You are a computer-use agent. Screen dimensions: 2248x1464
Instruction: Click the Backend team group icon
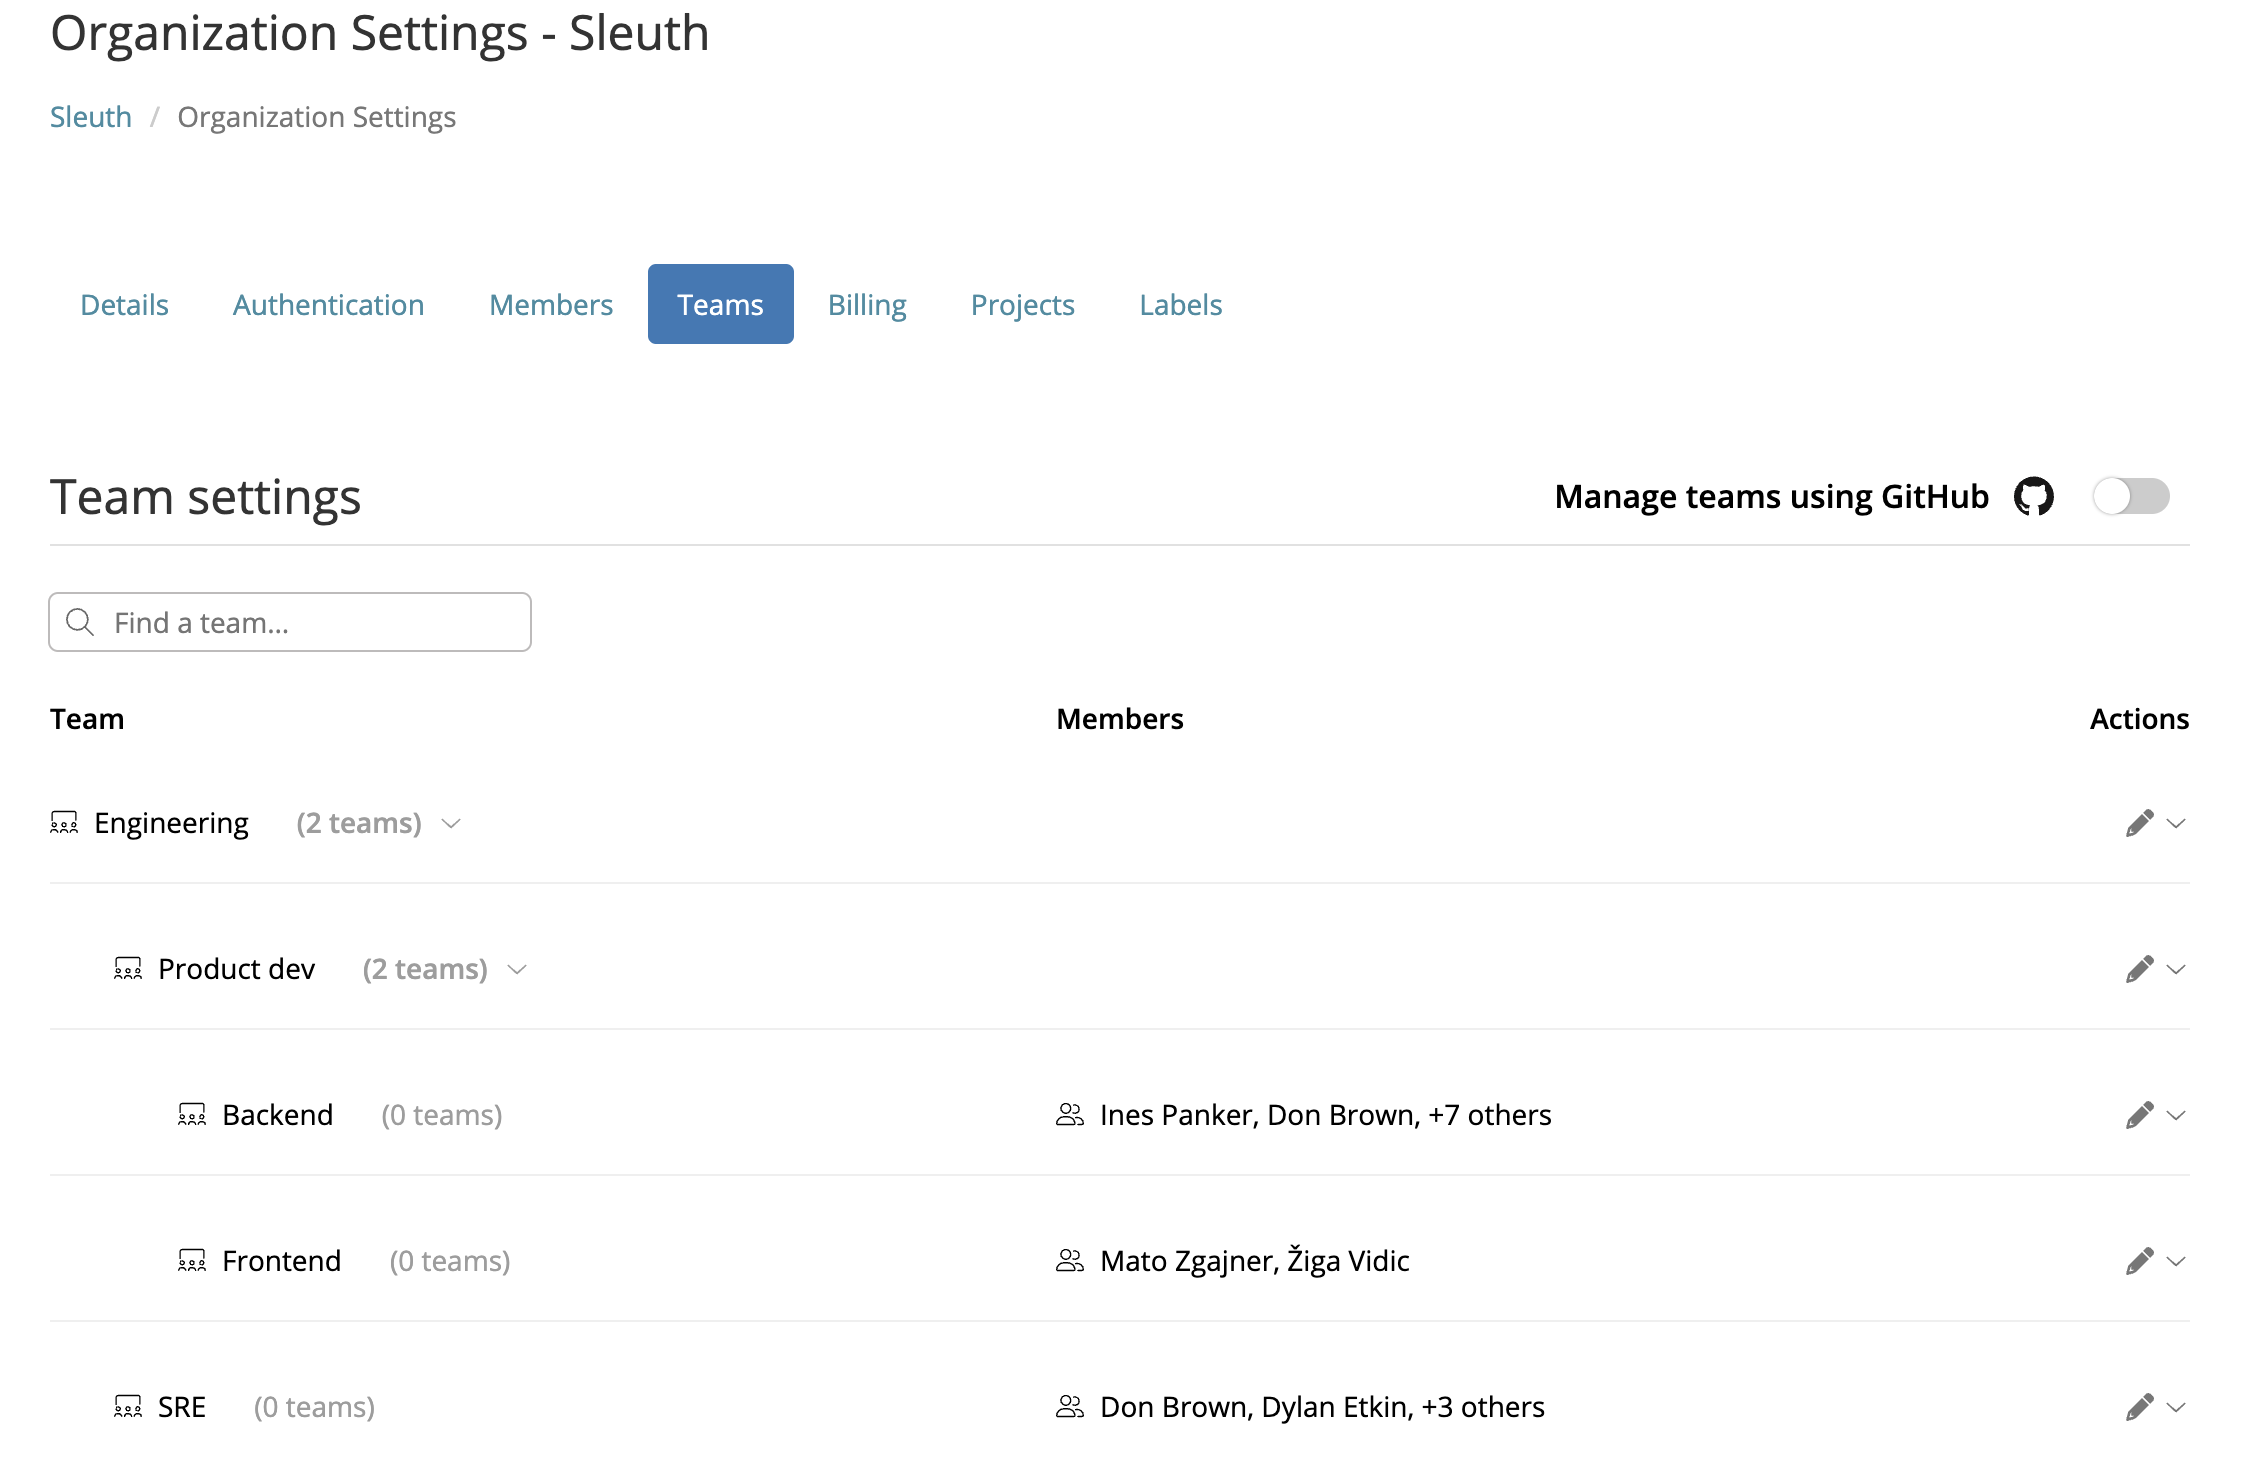[192, 1115]
